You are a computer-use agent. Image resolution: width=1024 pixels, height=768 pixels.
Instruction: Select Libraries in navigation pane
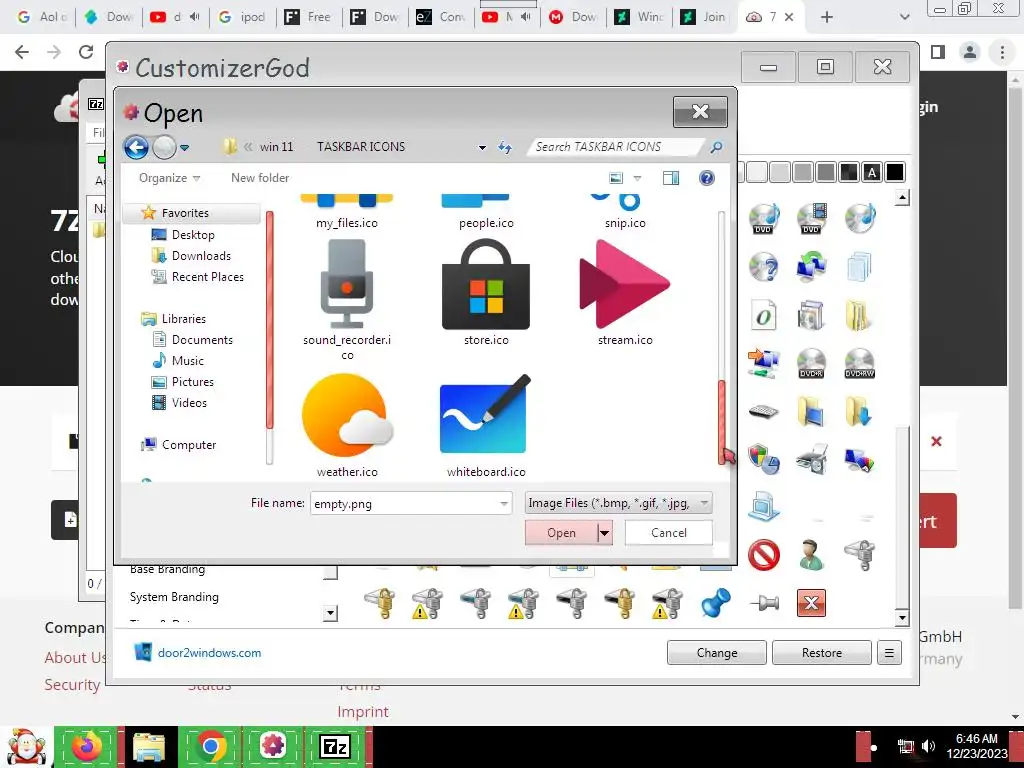tap(184, 319)
